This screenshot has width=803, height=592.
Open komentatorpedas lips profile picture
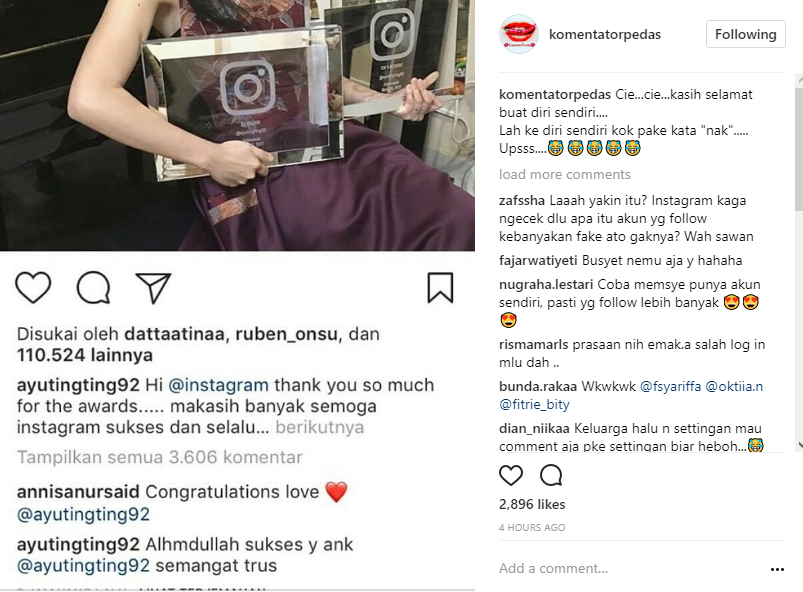click(518, 34)
